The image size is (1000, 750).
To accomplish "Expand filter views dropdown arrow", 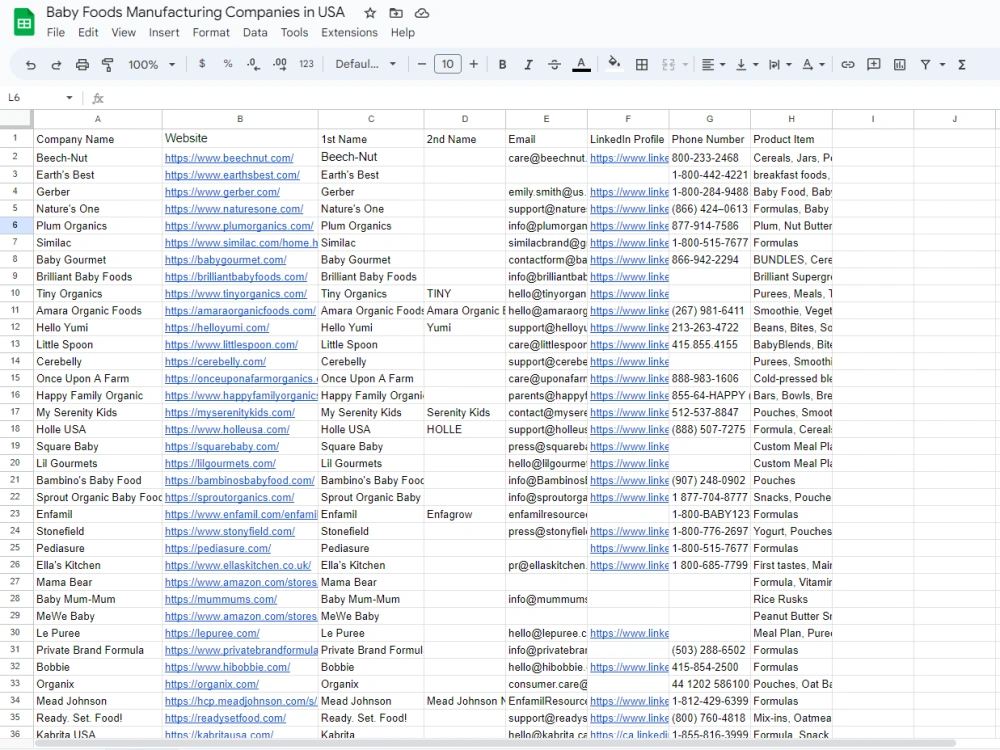I will (x=942, y=64).
